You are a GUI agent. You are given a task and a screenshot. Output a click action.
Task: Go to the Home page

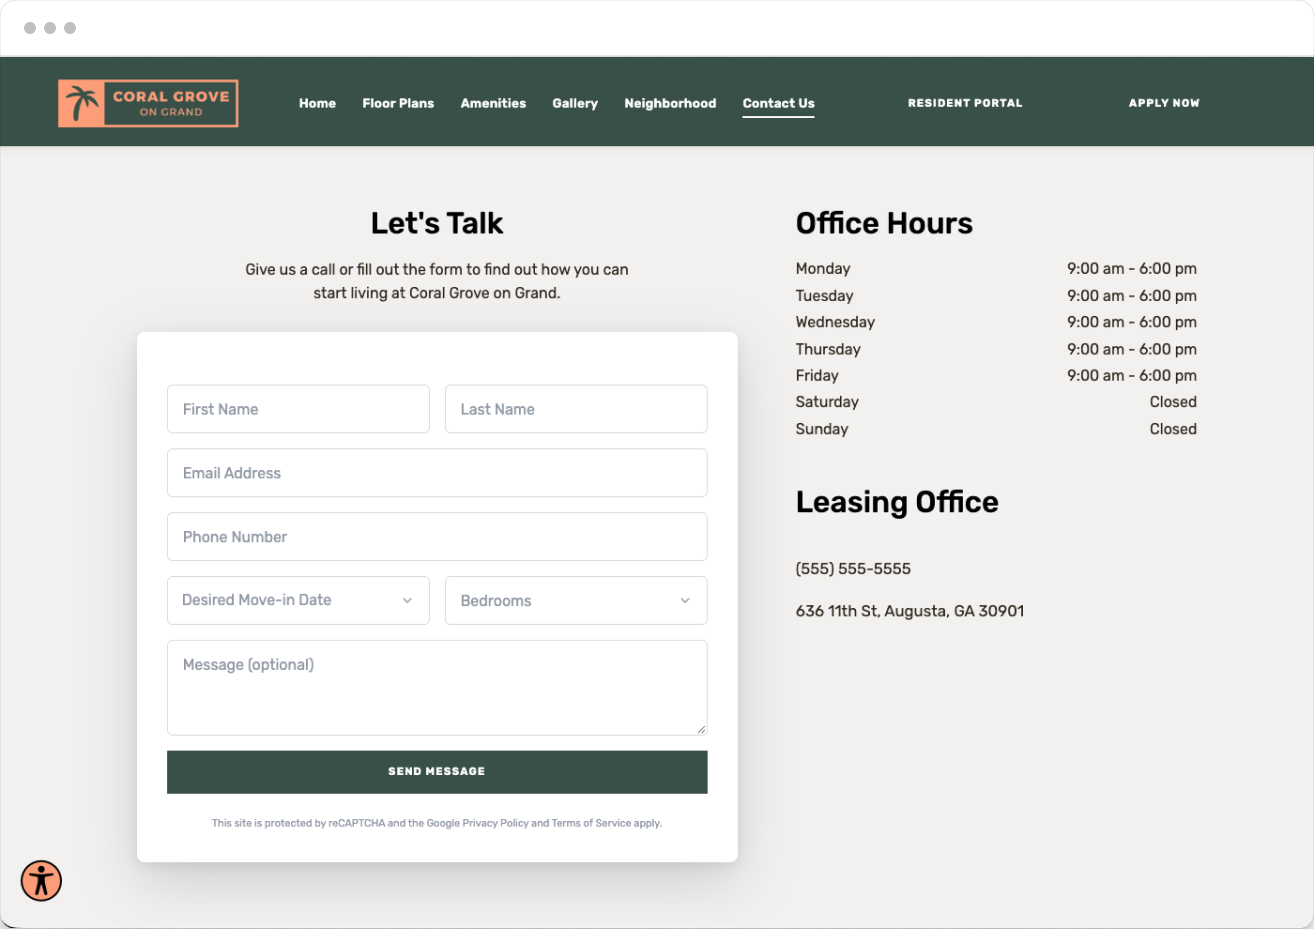coord(317,103)
